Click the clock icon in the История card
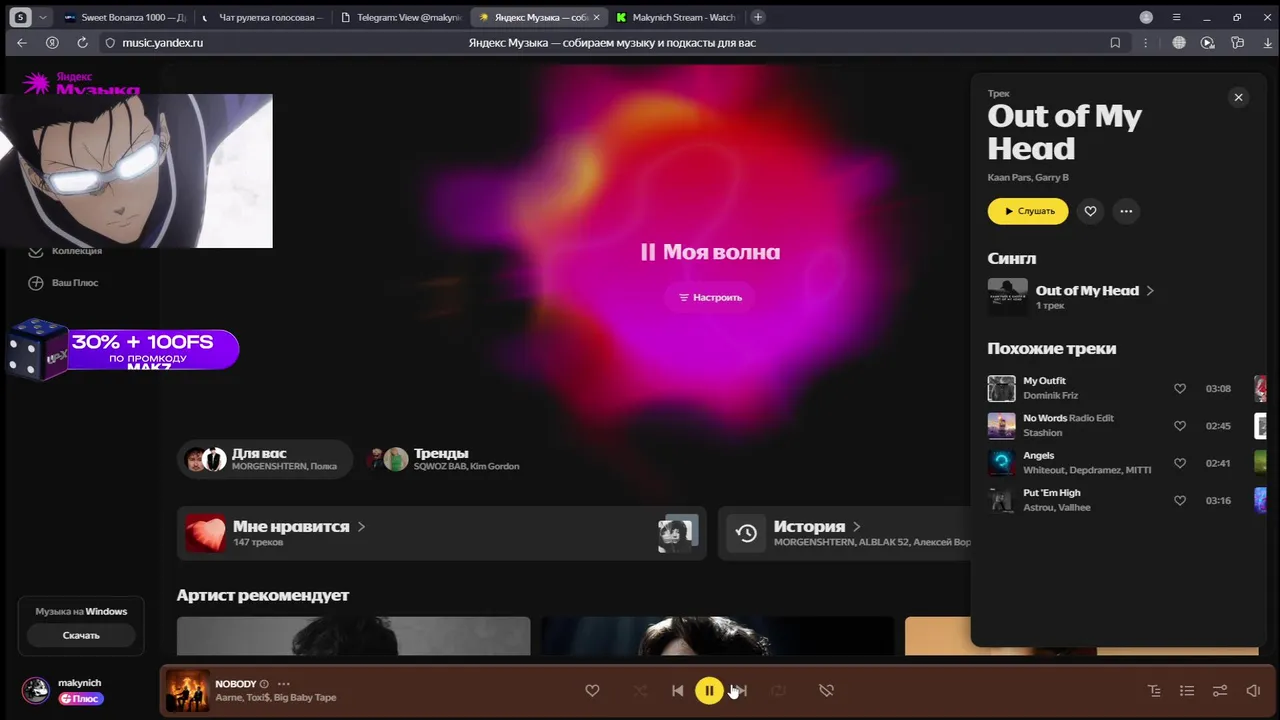The height and width of the screenshot is (720, 1280). [746, 533]
